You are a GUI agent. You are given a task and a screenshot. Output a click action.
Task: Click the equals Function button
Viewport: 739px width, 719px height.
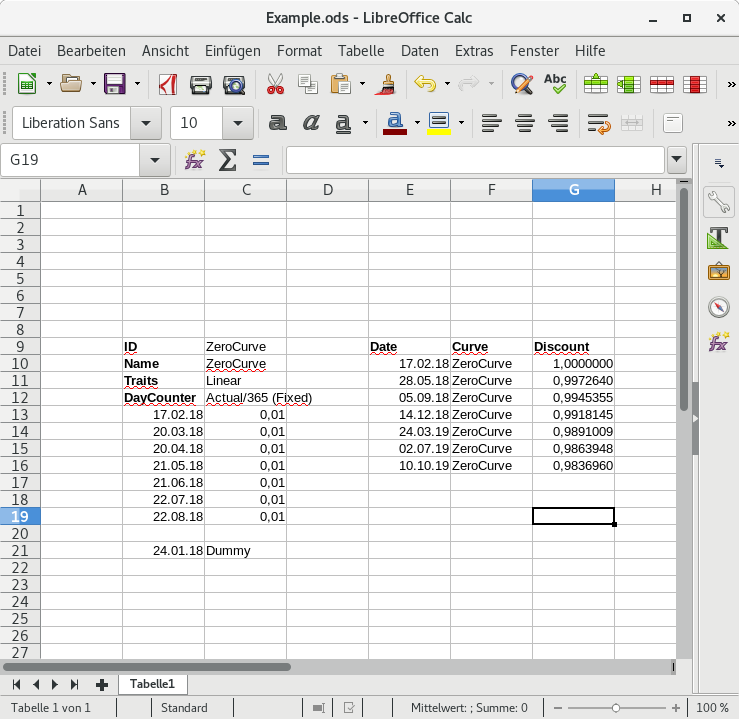tap(261, 160)
